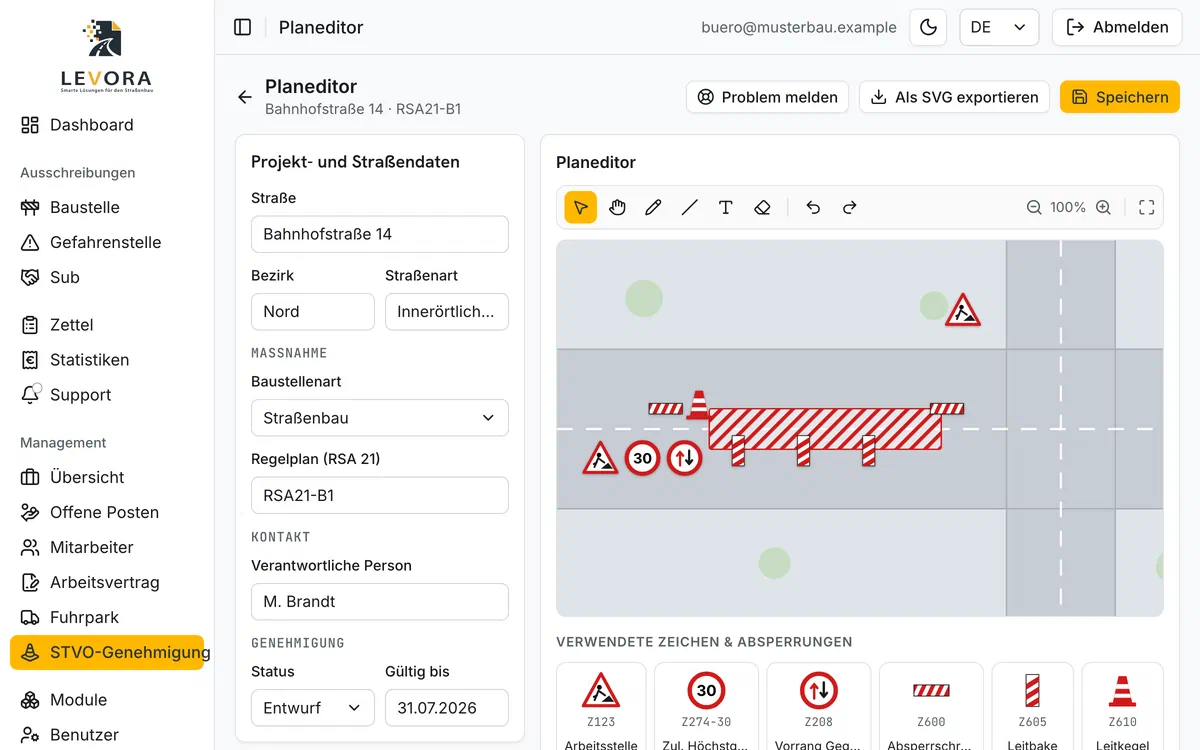Click the 100% zoom level text
Image resolution: width=1200 pixels, height=750 pixels.
(x=1068, y=207)
